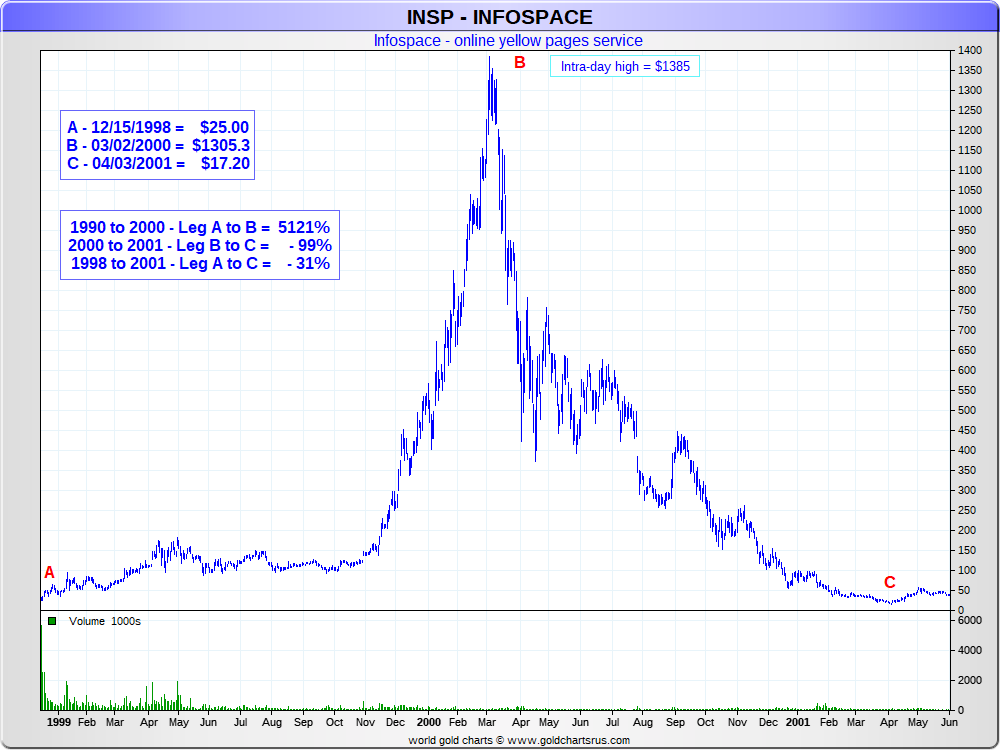The width and height of the screenshot is (1000, 750).
Task: Click the green Volume legend square
Action: [x=52, y=621]
